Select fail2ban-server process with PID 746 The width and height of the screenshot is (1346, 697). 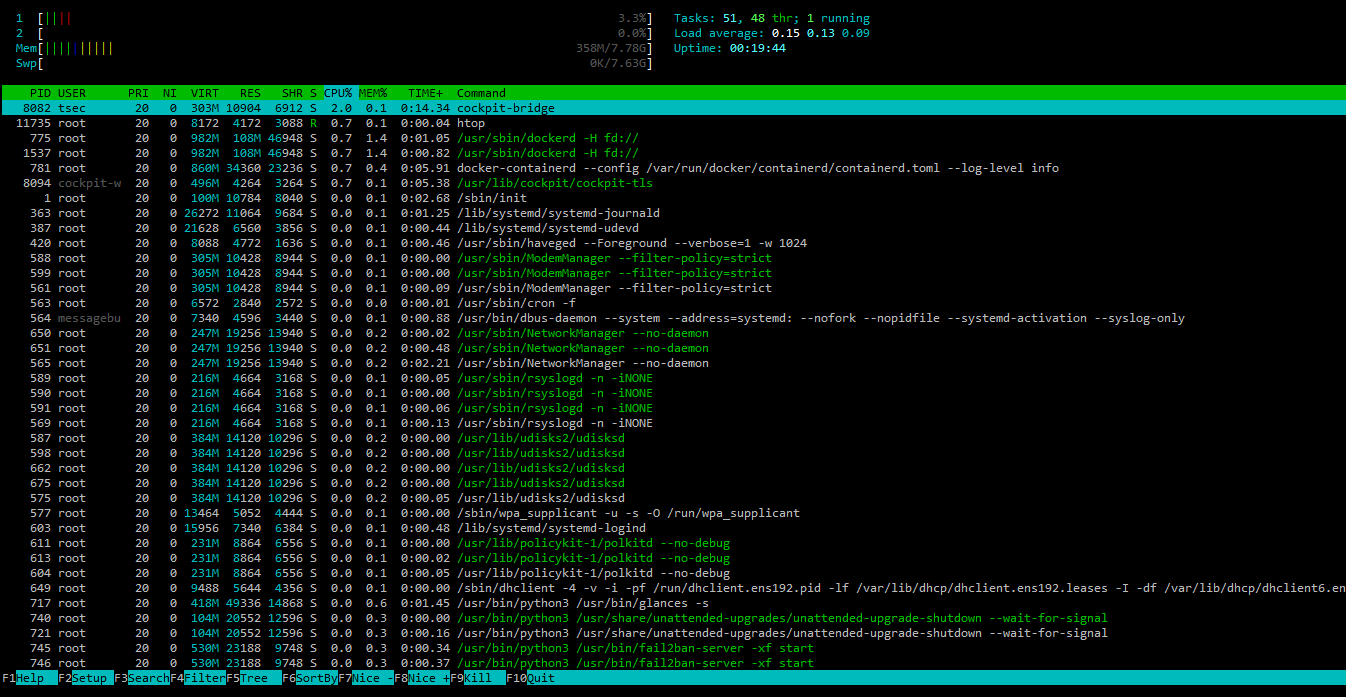pos(673,663)
